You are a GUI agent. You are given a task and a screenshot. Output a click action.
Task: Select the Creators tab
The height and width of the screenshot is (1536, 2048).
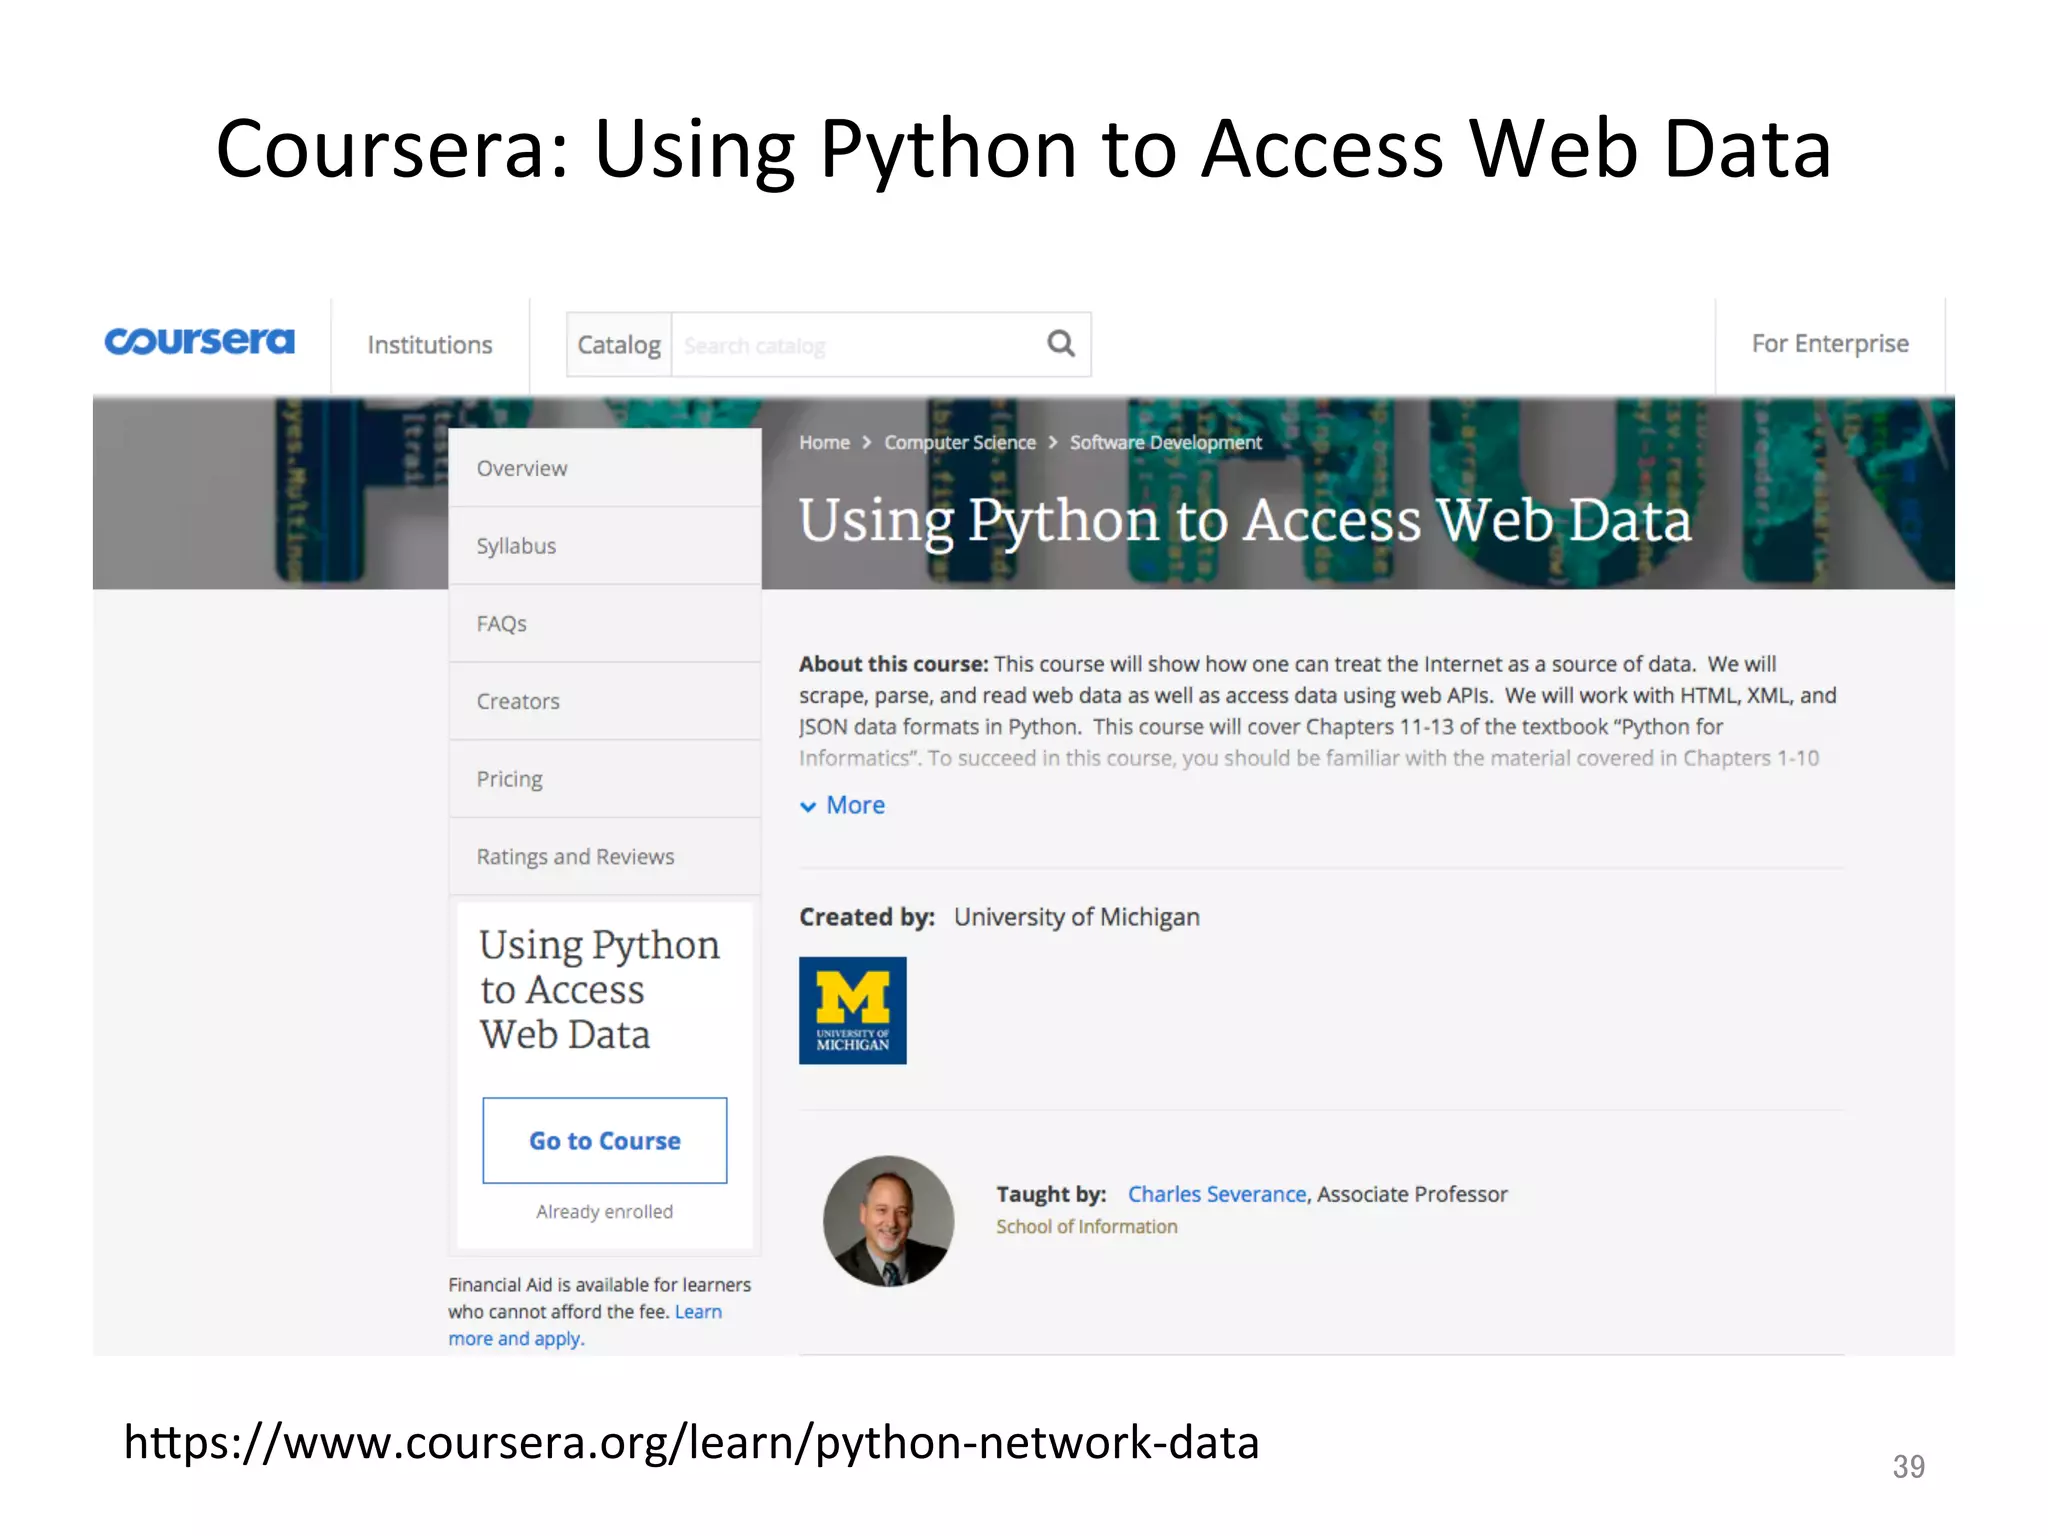click(x=605, y=701)
